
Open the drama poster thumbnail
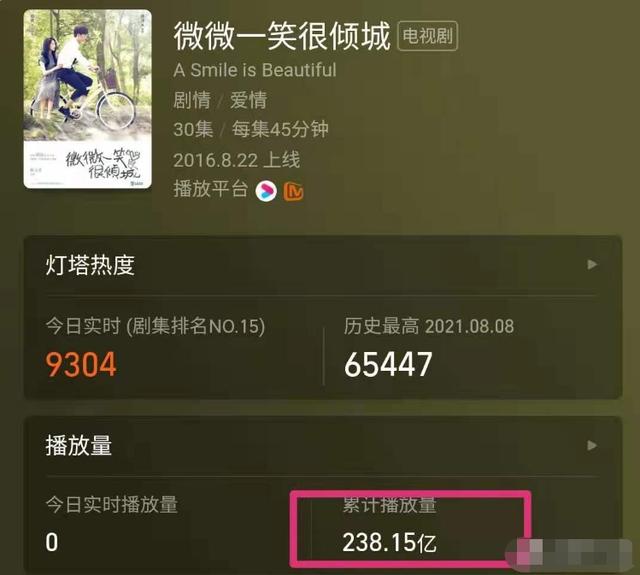(87, 99)
